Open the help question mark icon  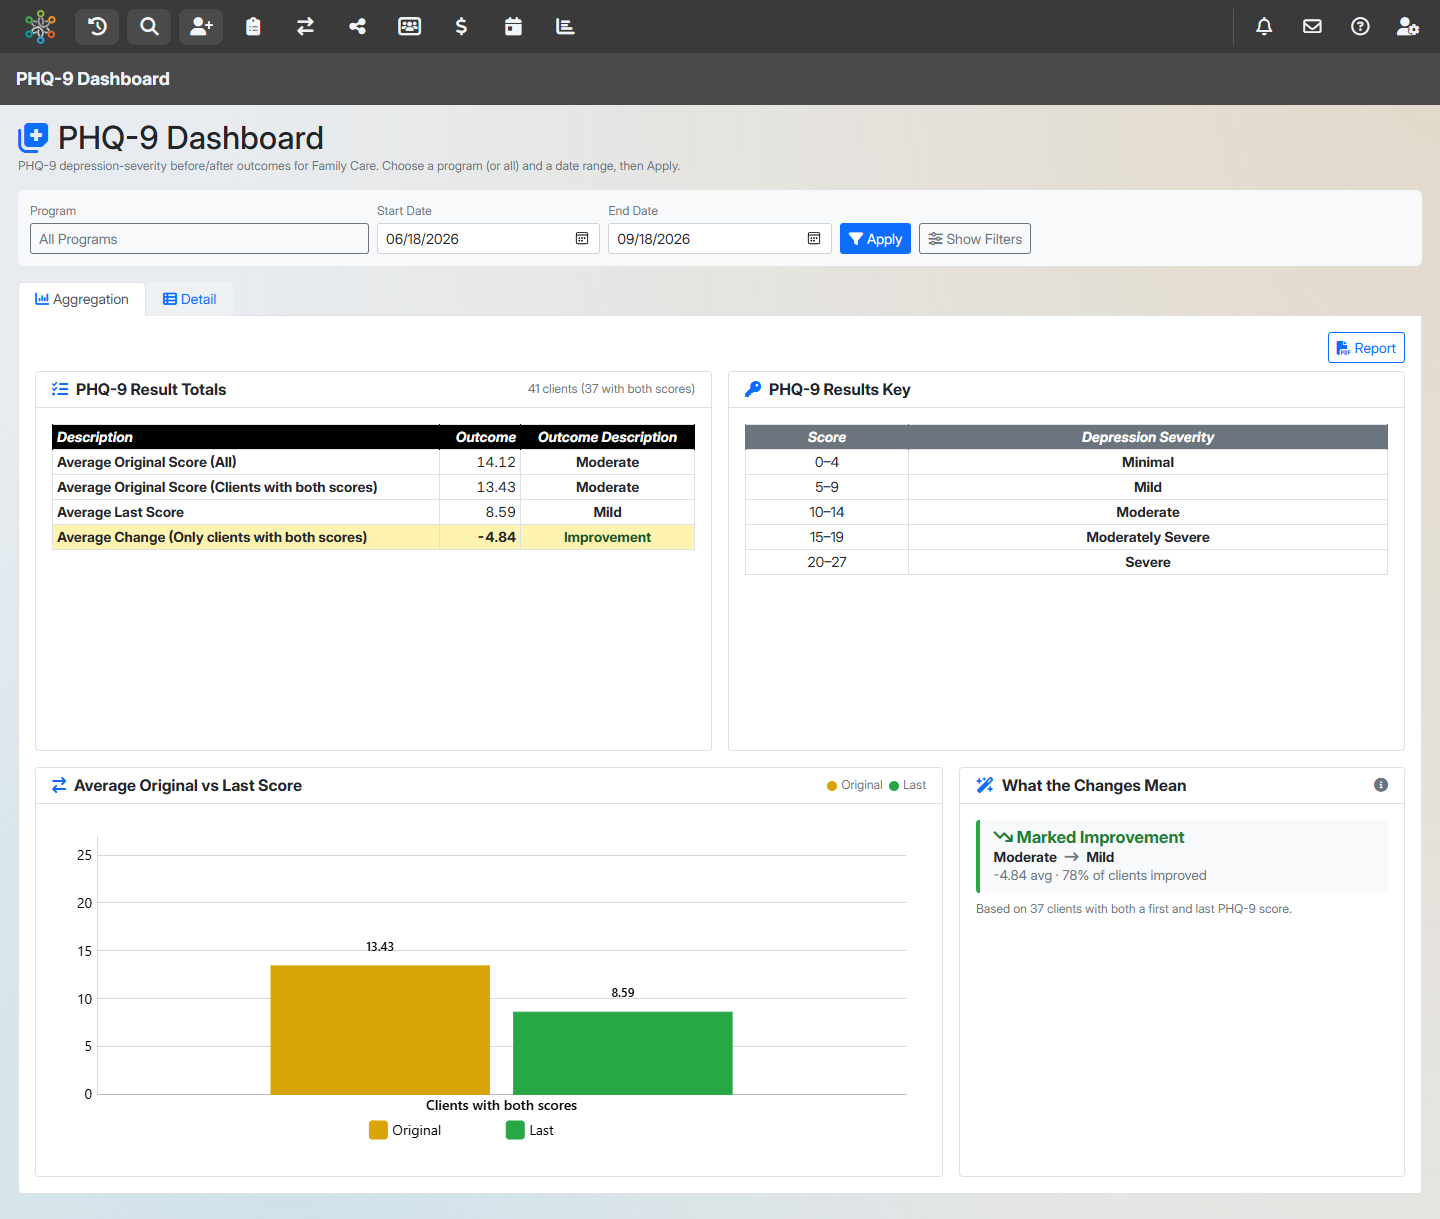coord(1360,27)
